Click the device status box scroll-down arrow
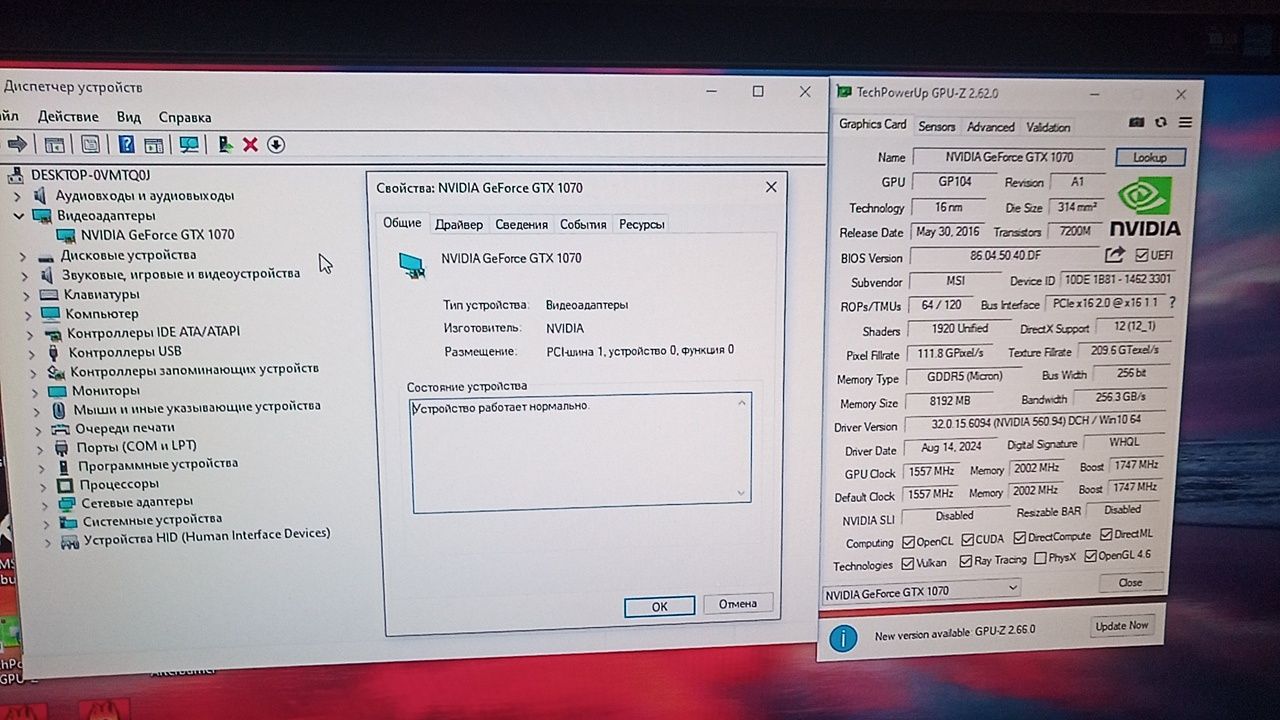Viewport: 1280px width, 720px height. (742, 491)
